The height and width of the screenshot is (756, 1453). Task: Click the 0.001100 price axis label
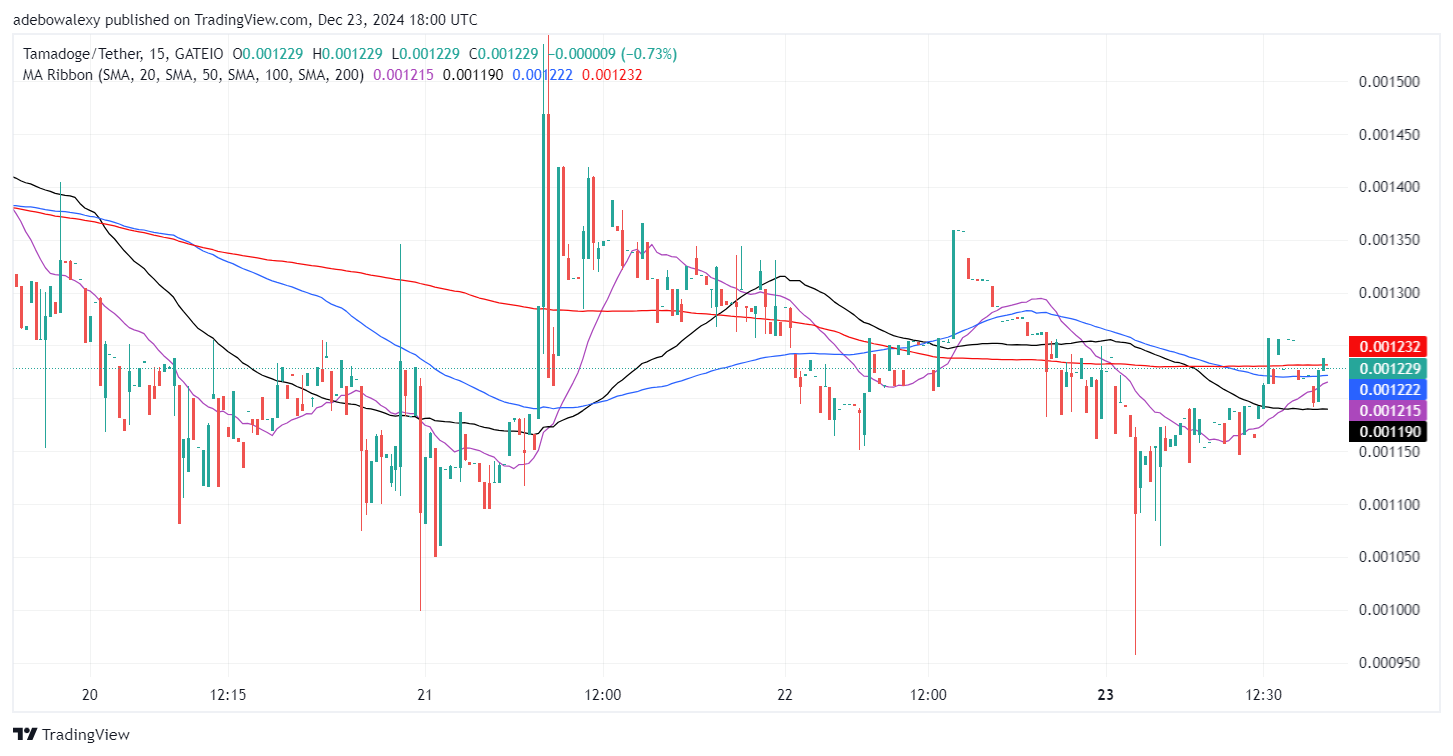coord(1390,505)
